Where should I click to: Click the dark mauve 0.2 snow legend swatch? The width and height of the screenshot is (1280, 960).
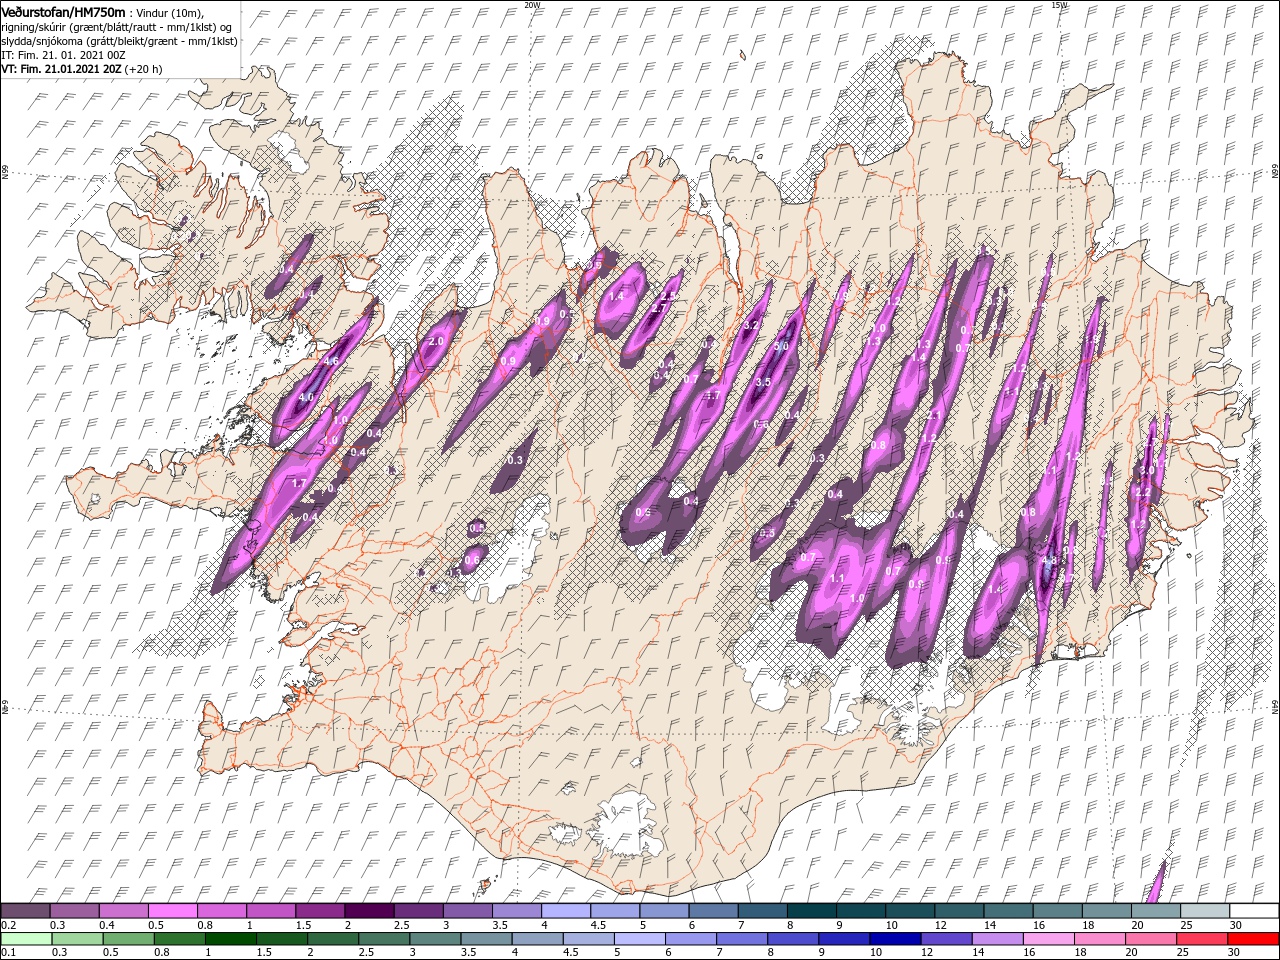click(26, 911)
